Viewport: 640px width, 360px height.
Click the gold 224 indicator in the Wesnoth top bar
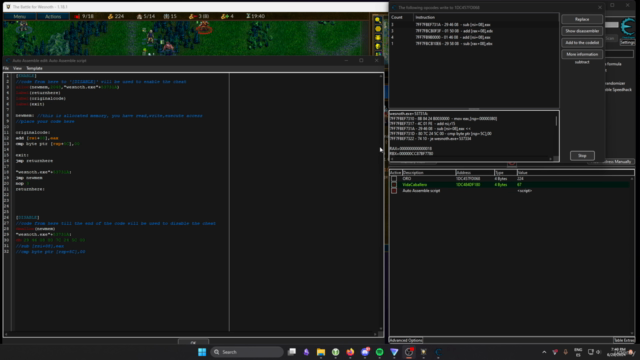(116, 16)
